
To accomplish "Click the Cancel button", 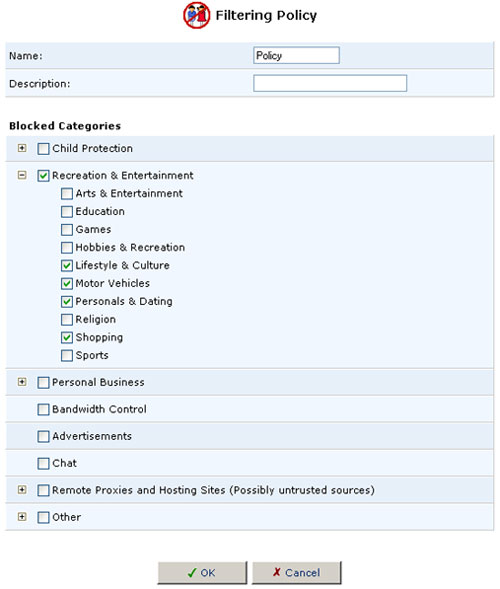I will point(297,573).
